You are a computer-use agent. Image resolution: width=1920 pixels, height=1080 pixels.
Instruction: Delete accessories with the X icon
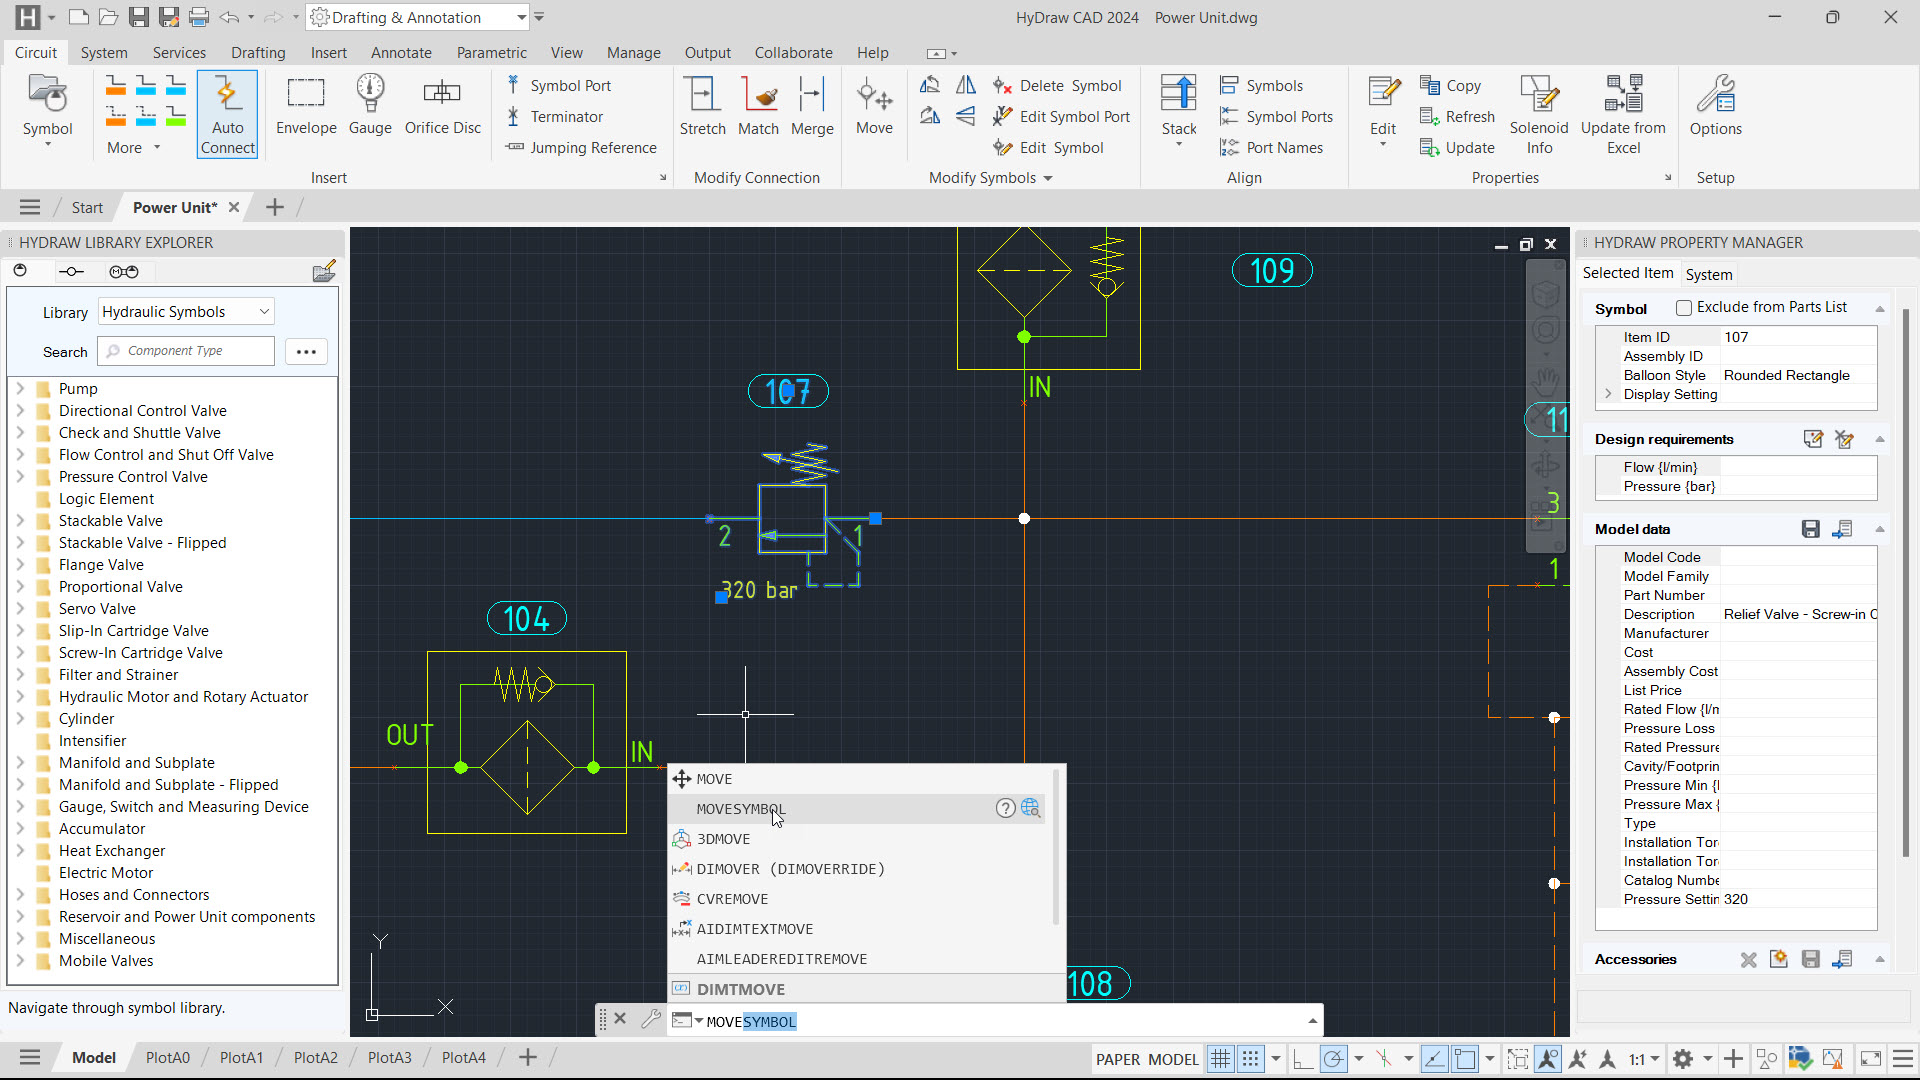point(1748,959)
